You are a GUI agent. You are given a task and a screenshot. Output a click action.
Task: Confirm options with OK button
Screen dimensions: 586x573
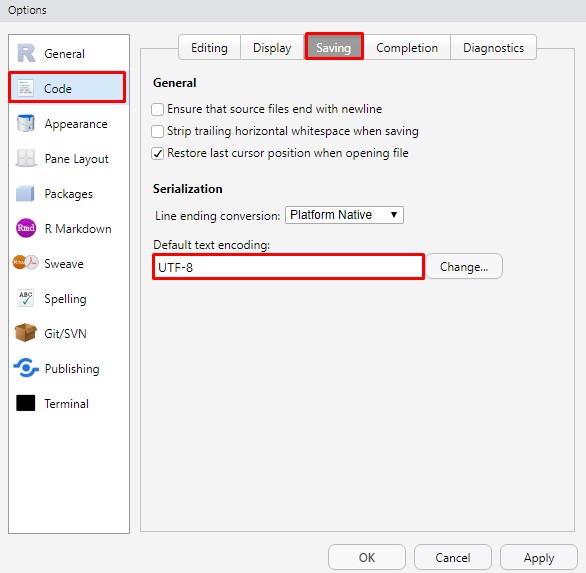click(x=367, y=557)
